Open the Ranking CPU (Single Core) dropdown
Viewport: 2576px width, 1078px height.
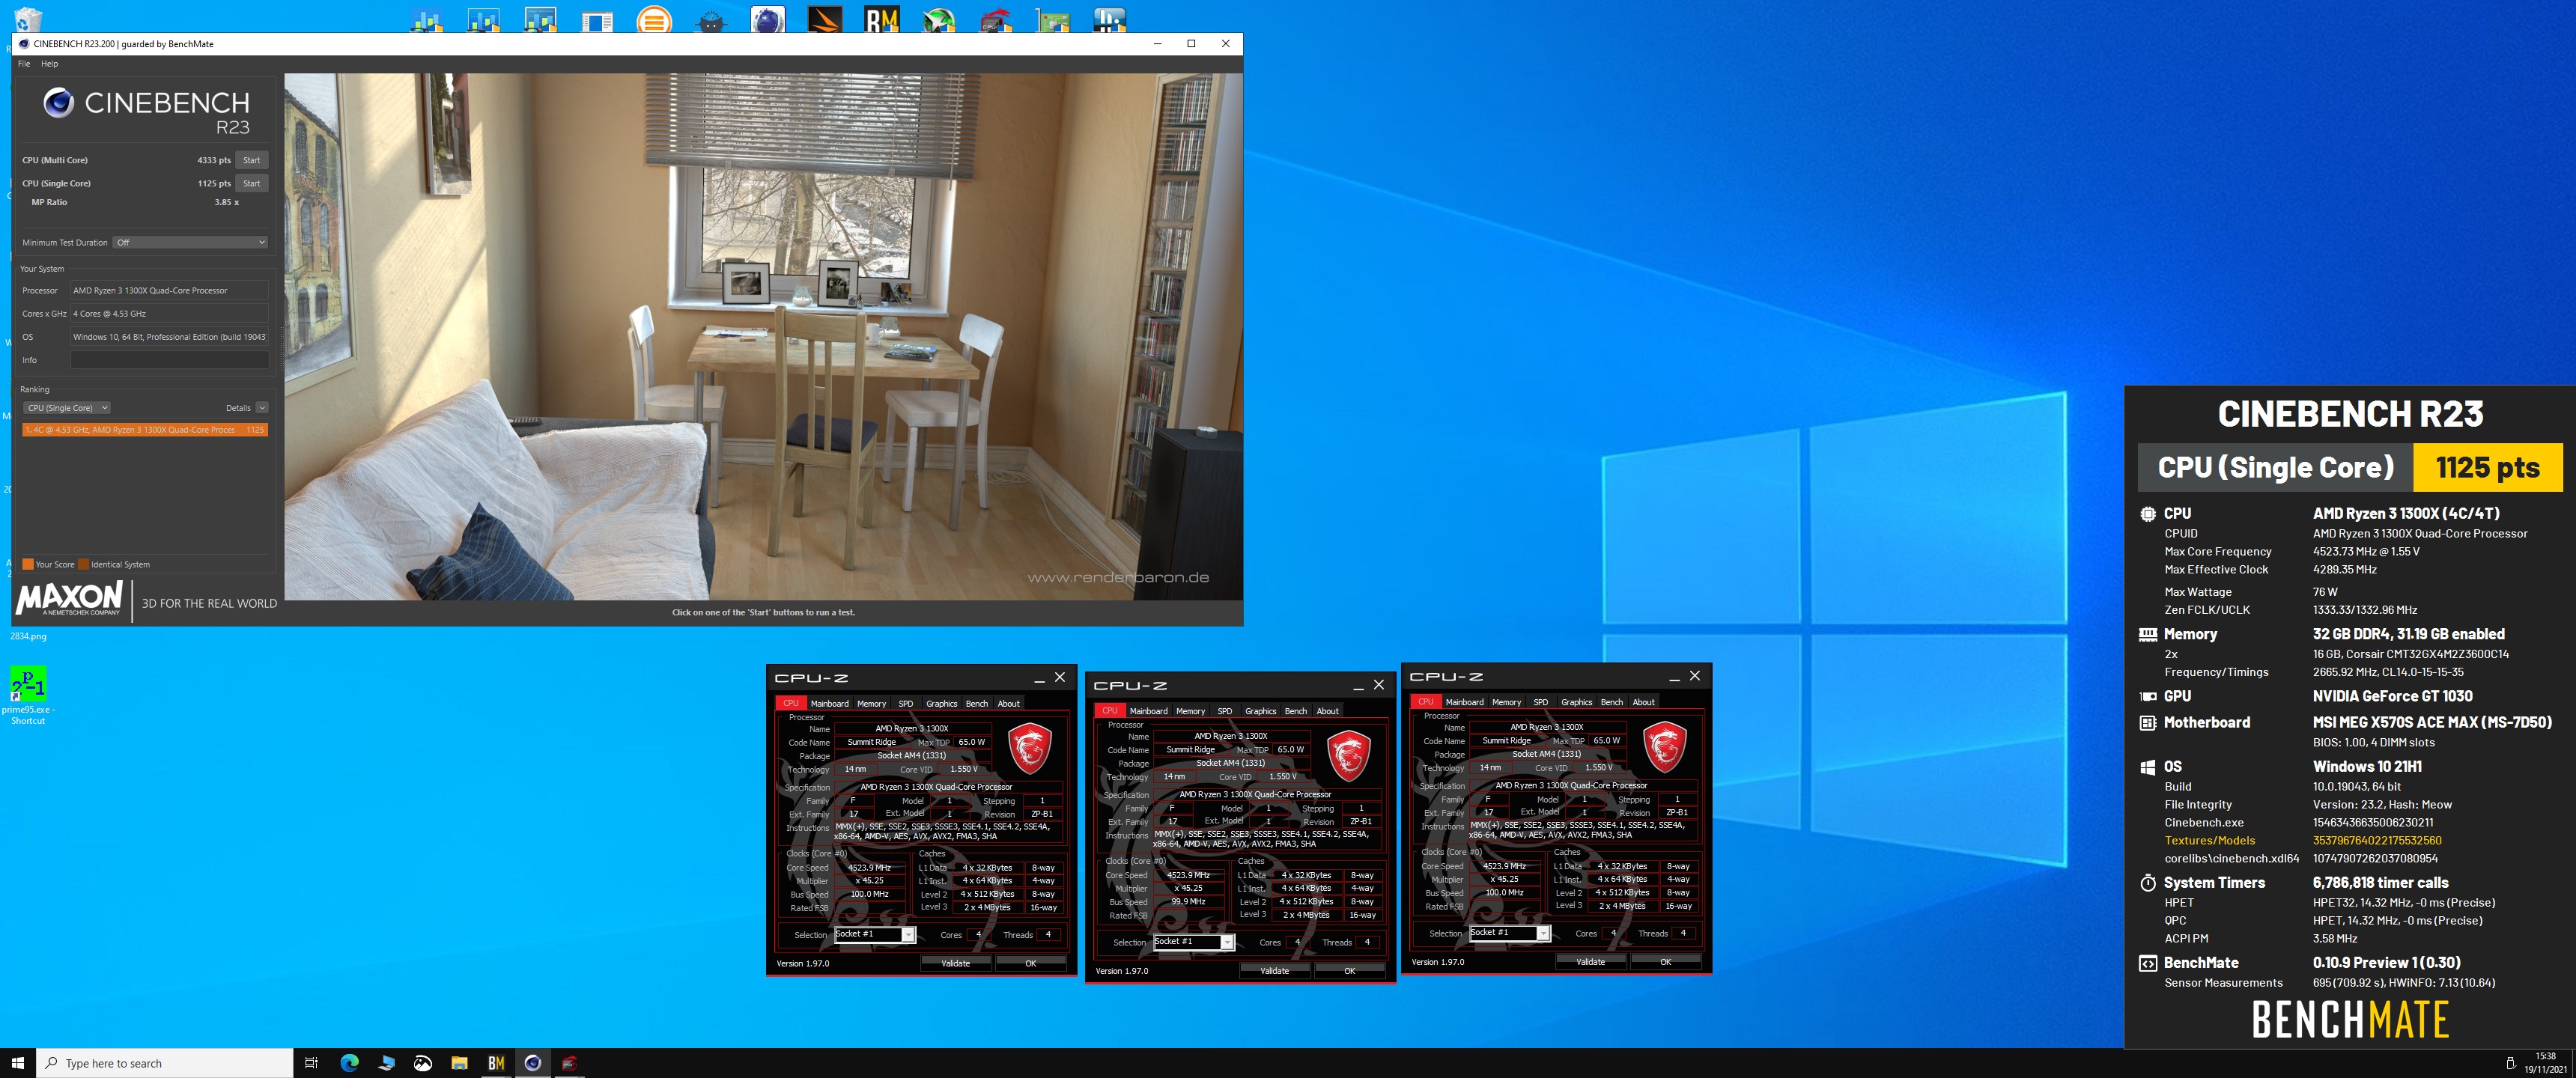click(x=66, y=408)
